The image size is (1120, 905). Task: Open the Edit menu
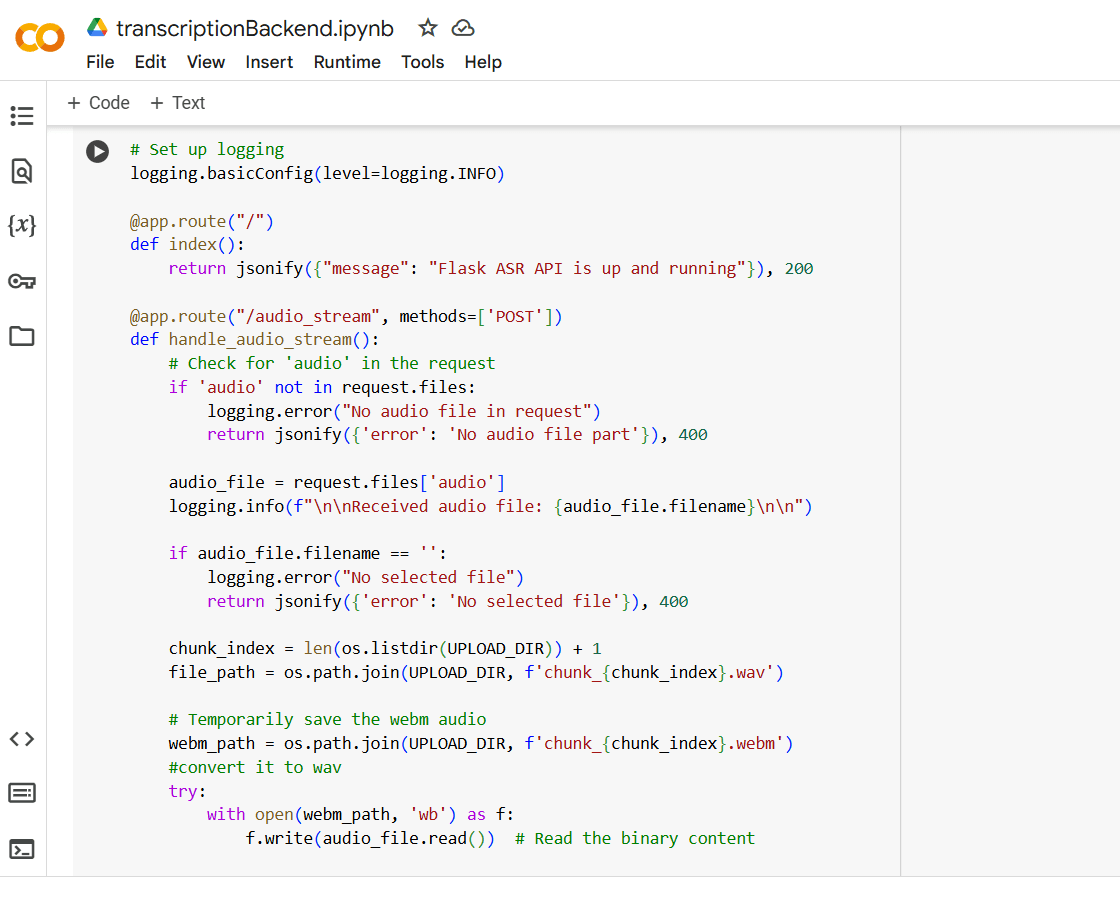(x=150, y=62)
